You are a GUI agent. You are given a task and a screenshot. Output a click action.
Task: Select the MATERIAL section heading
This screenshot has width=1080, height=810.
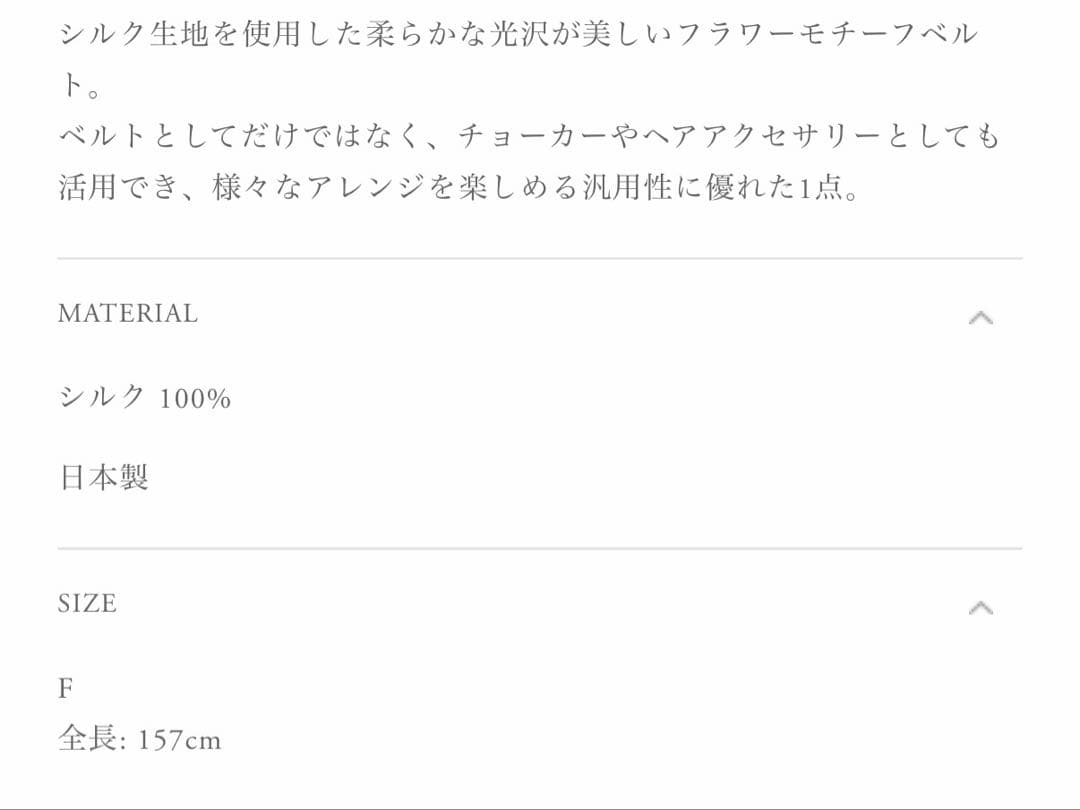pos(128,314)
